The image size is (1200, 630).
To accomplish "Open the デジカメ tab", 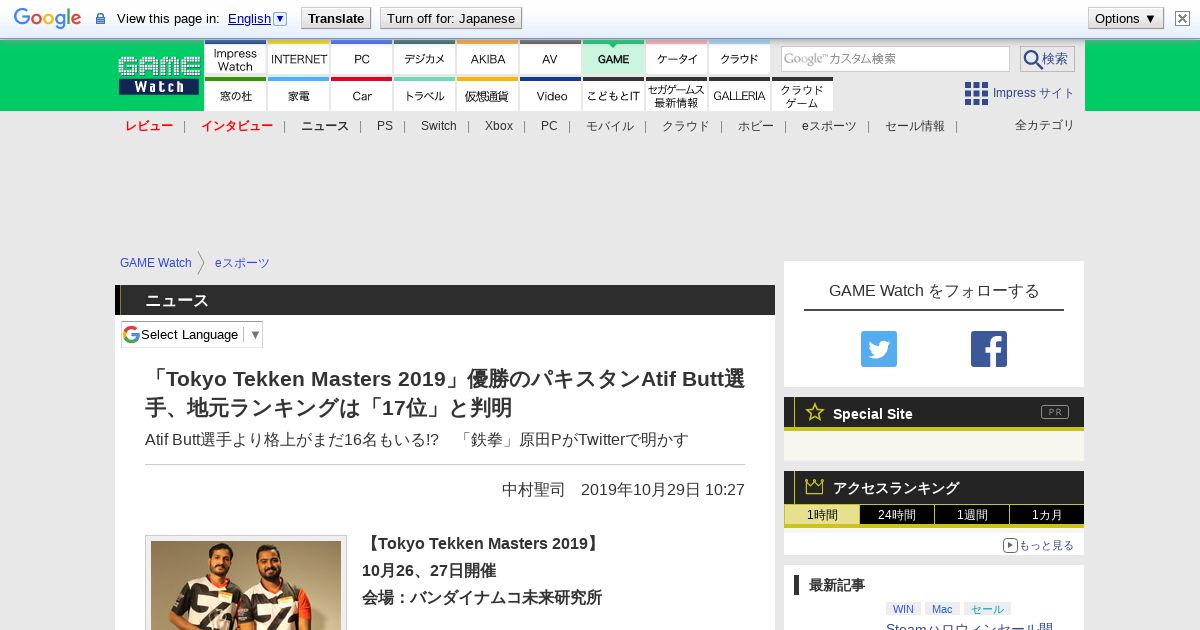I will coord(425,59).
